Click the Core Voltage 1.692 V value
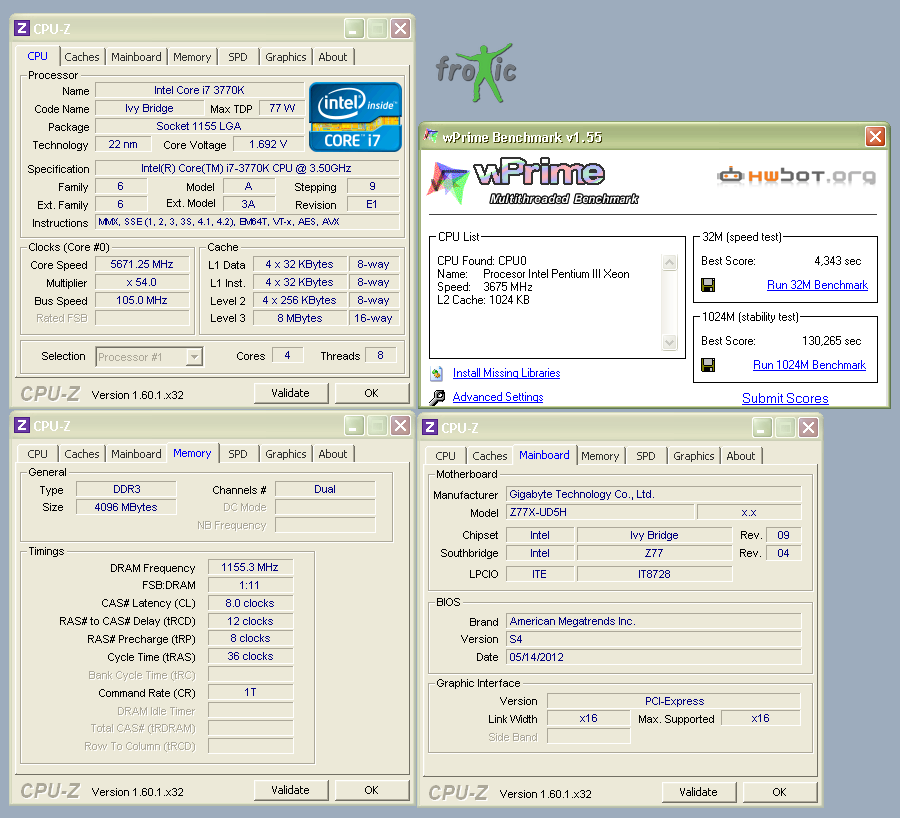Viewport: 900px width, 818px height. [x=268, y=145]
